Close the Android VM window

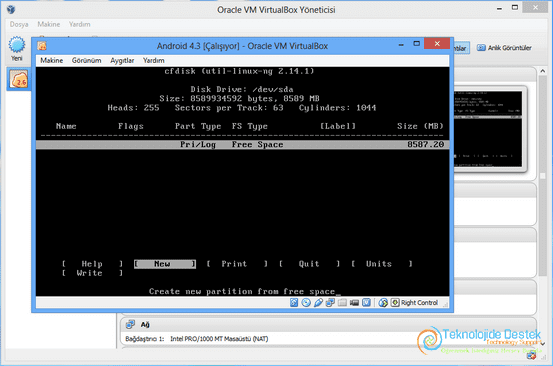click(x=437, y=43)
